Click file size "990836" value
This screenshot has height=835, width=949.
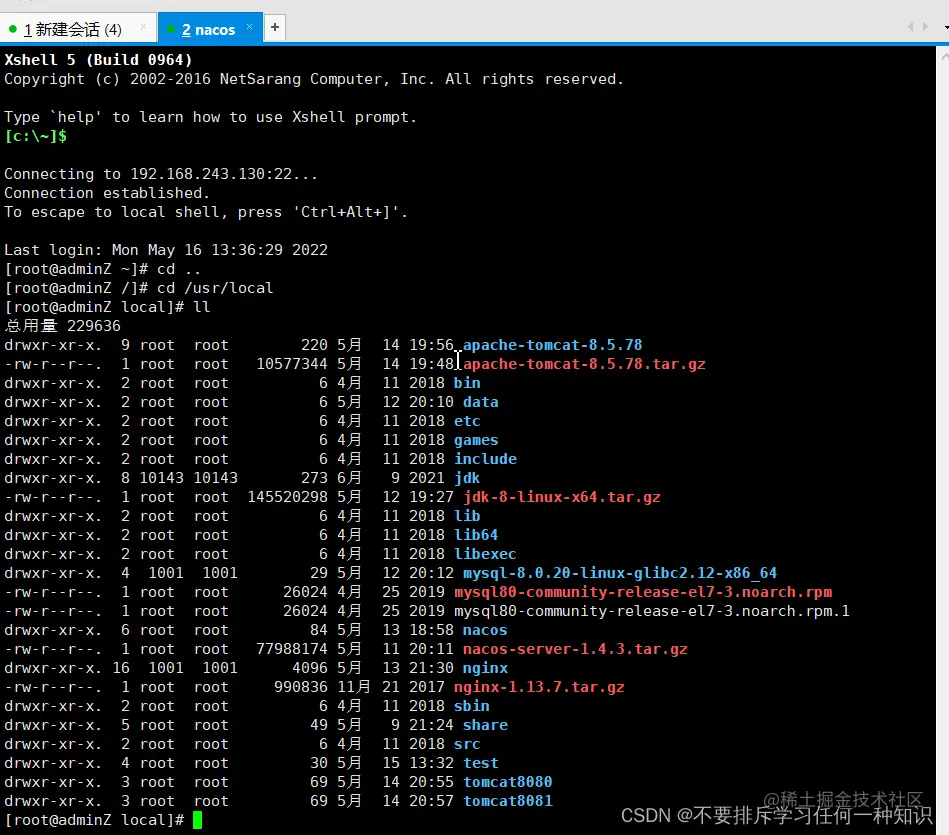(301, 687)
